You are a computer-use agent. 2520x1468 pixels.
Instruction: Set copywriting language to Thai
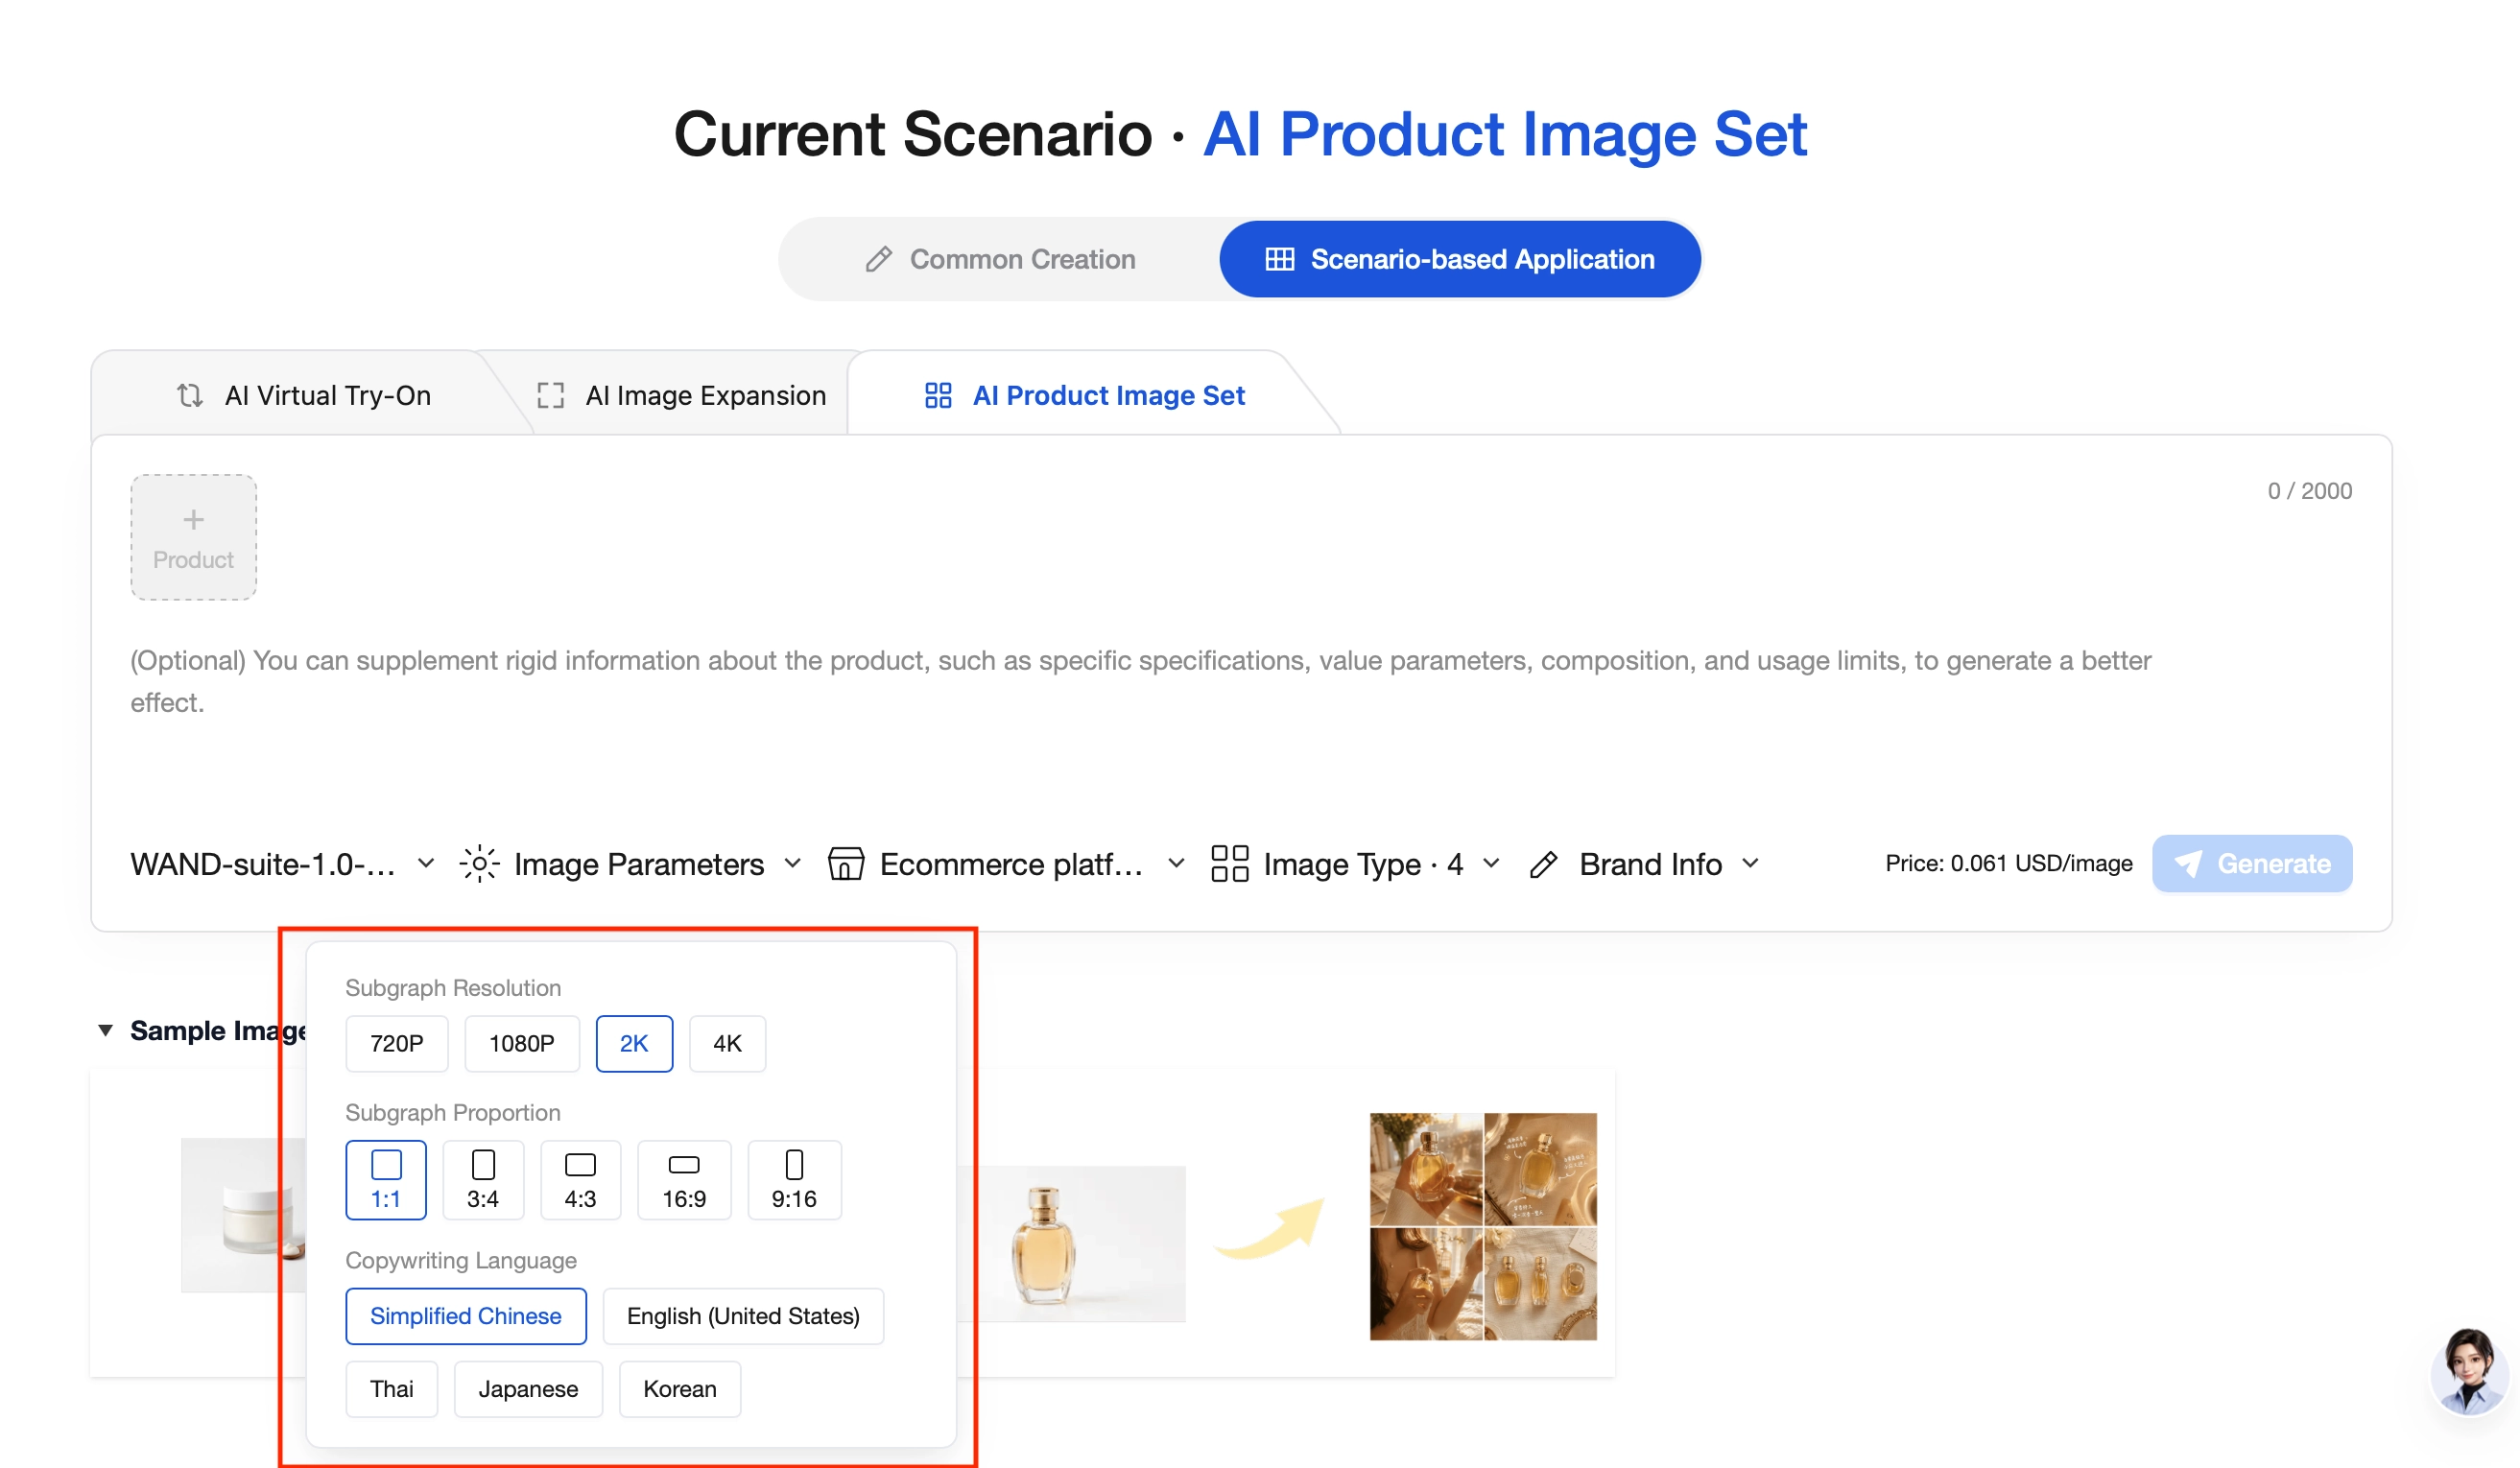pyautogui.click(x=391, y=1389)
